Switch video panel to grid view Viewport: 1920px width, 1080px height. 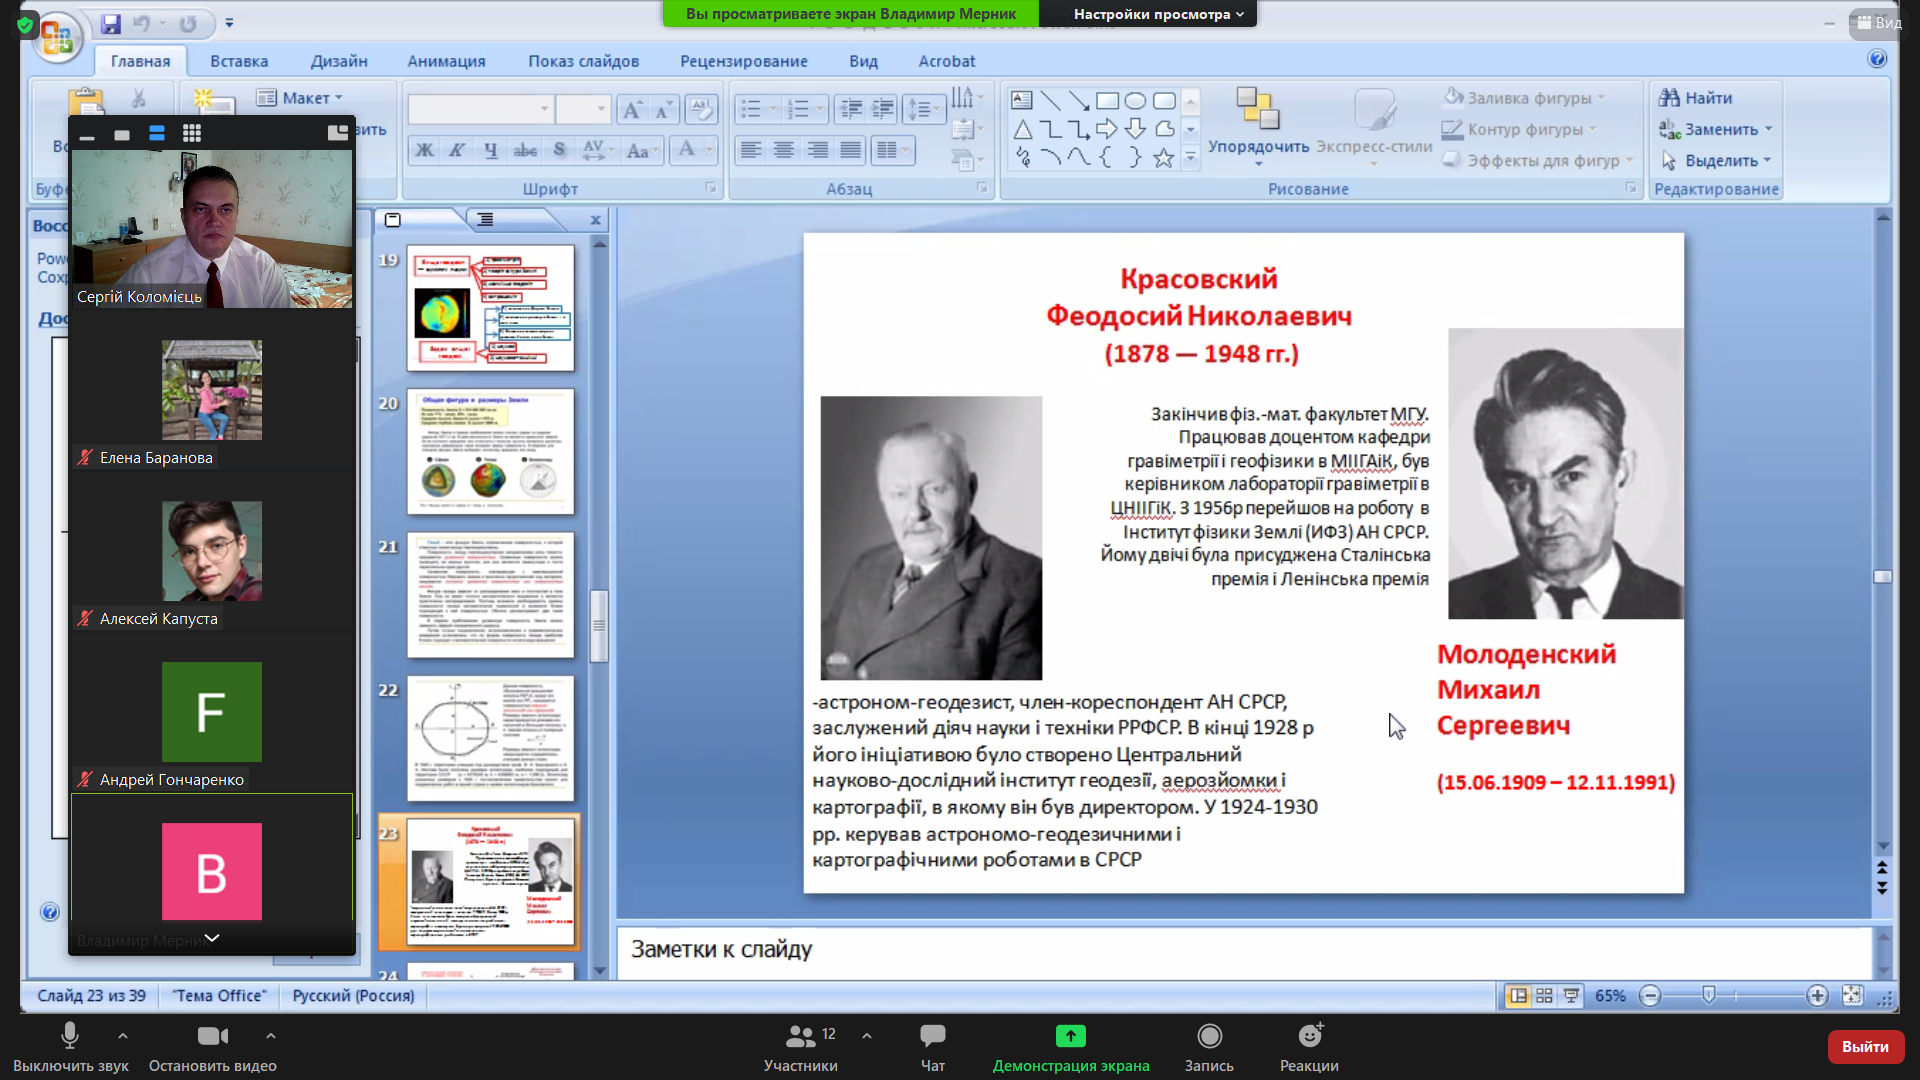coord(192,134)
